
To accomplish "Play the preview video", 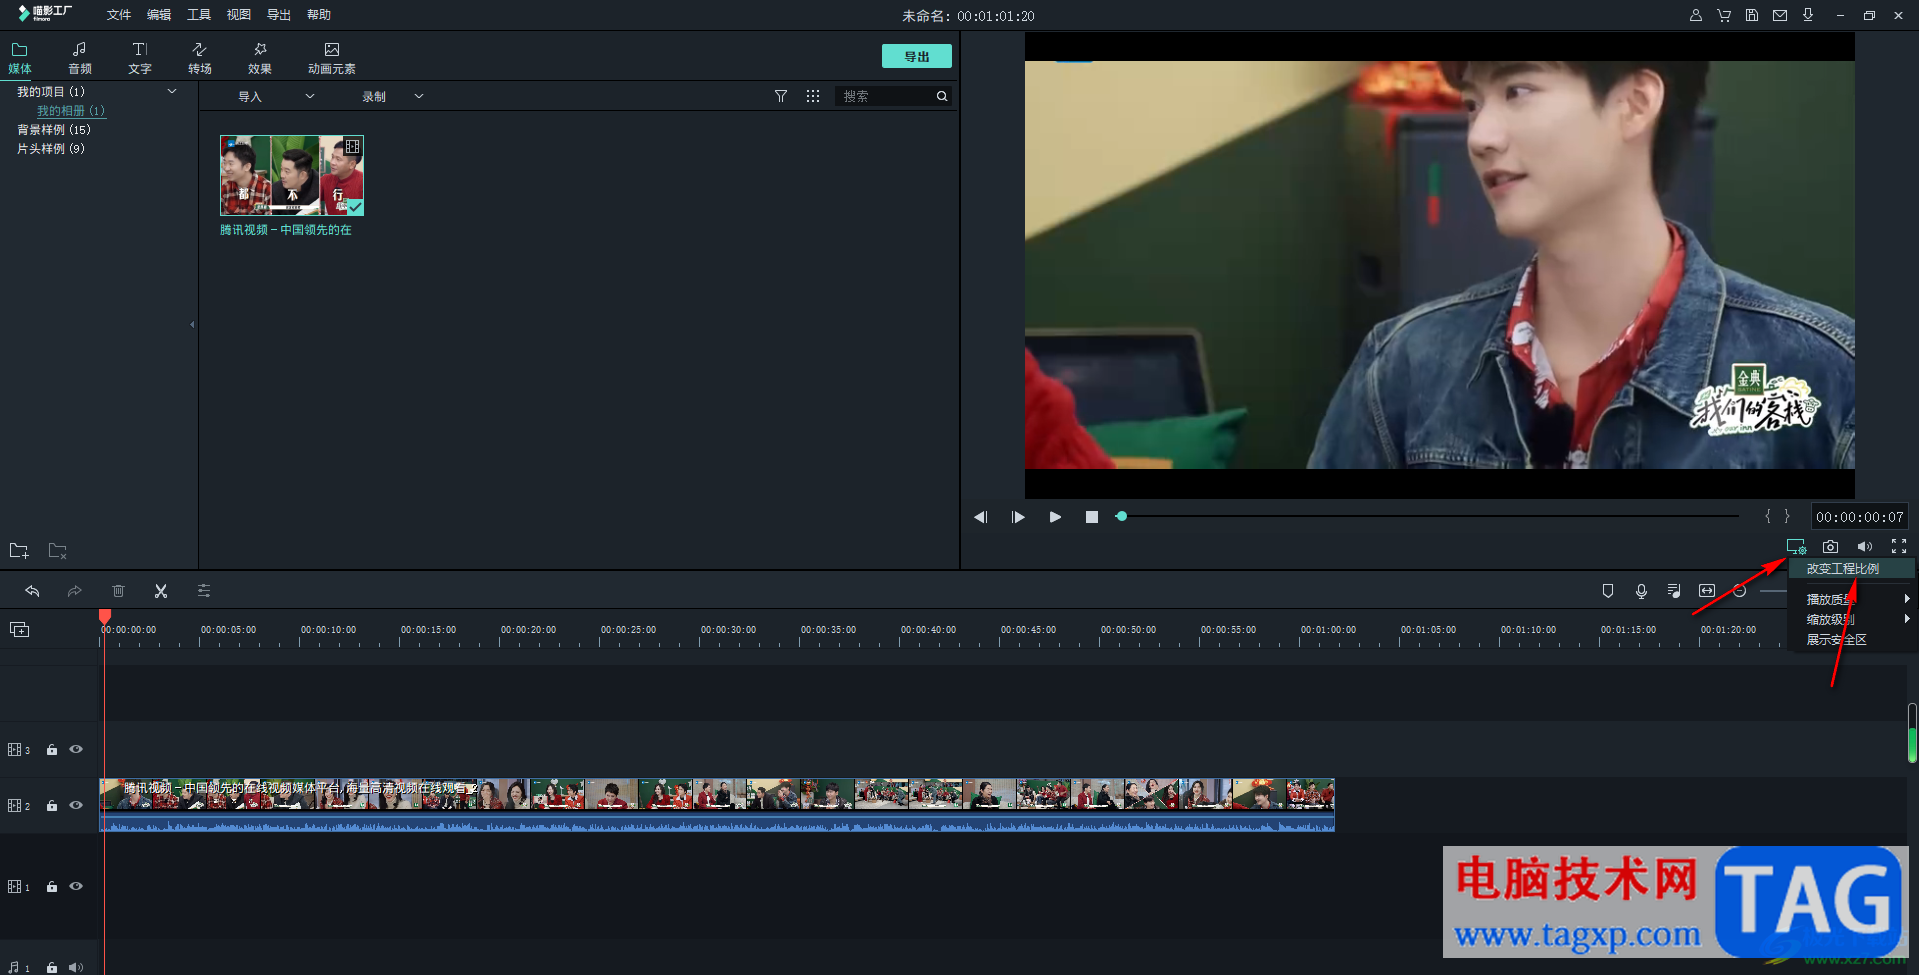I will (1055, 517).
